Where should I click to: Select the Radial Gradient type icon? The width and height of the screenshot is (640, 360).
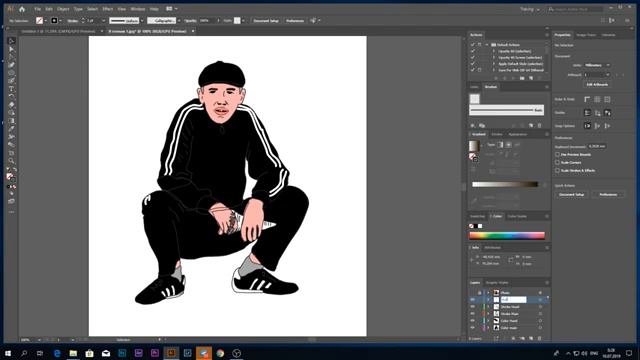(509, 144)
